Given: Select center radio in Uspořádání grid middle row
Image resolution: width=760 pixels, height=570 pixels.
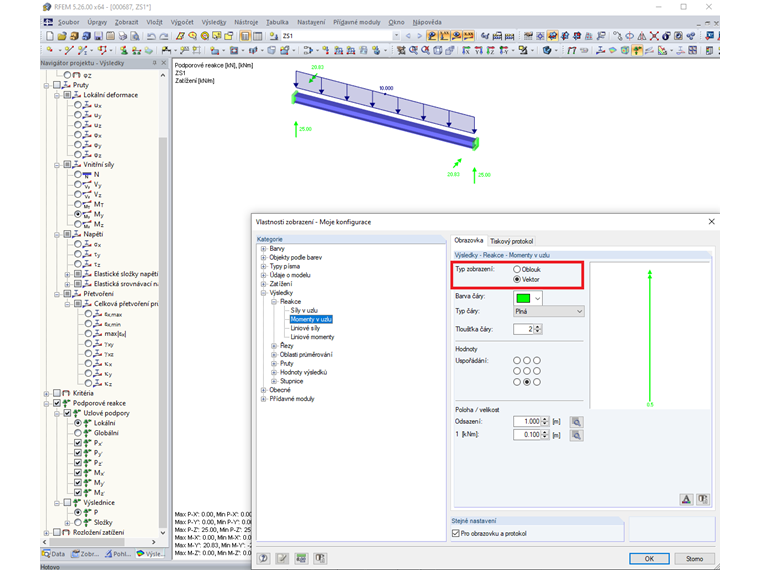Looking at the screenshot, I should coord(527,371).
